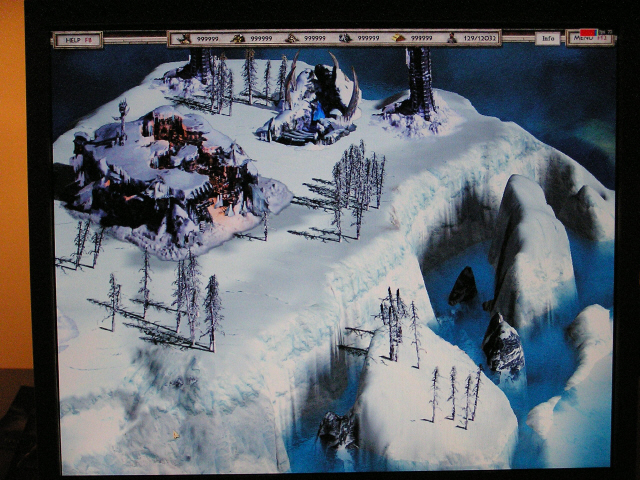Click the Info button in top bar
Viewport: 640px width, 480px height.
click(547, 38)
